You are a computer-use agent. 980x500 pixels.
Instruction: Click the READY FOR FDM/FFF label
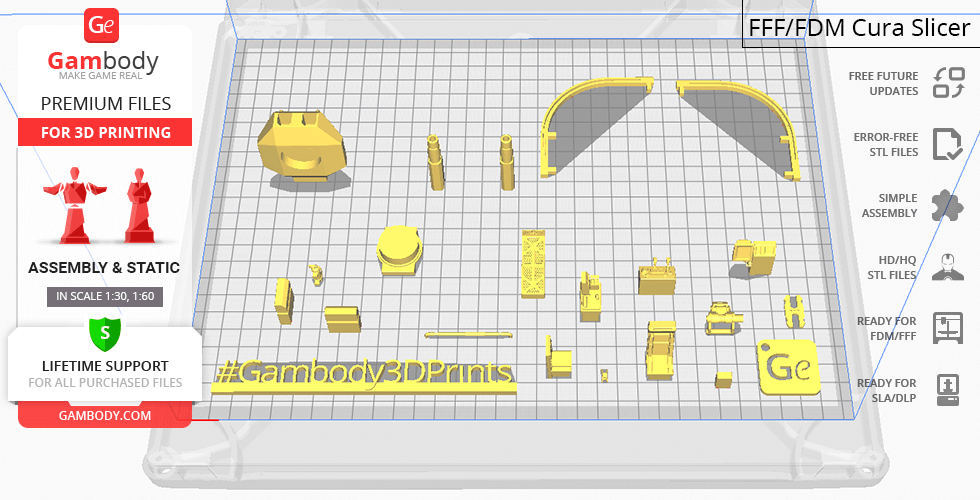(886, 328)
